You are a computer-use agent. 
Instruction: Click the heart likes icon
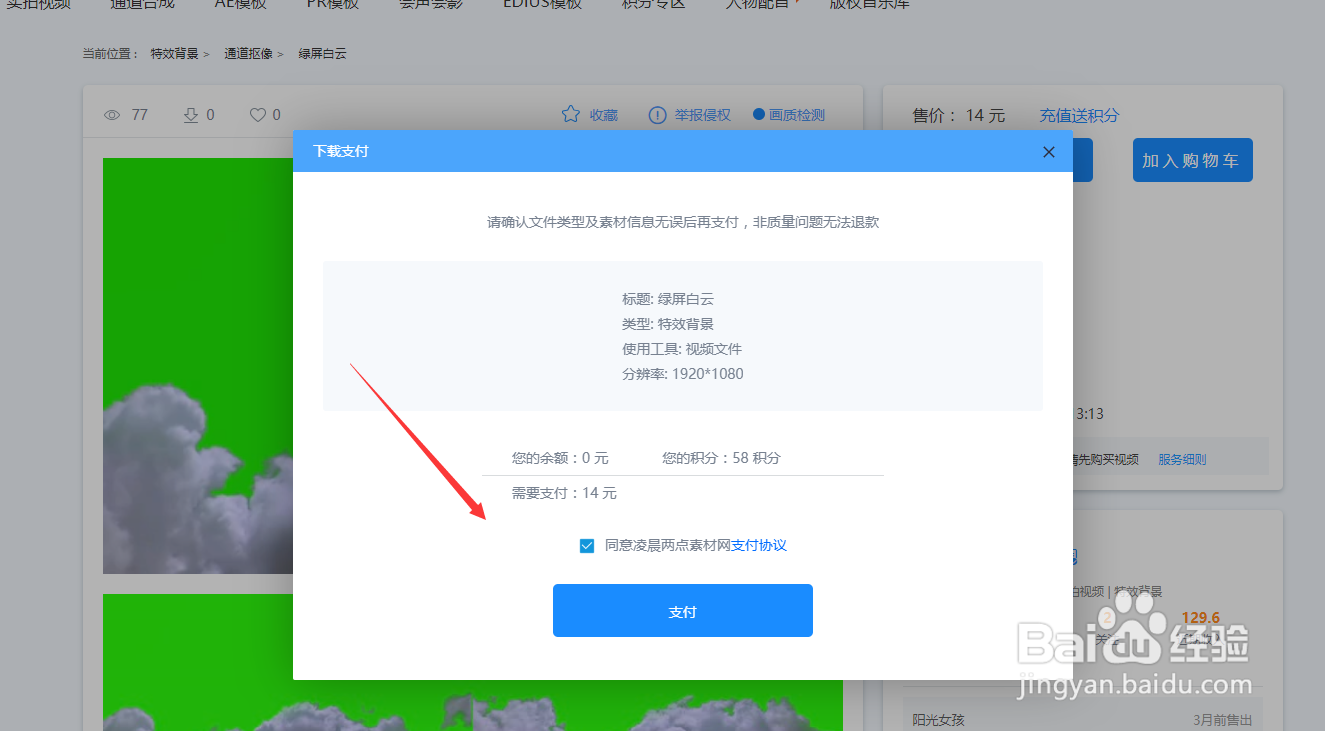tap(258, 115)
